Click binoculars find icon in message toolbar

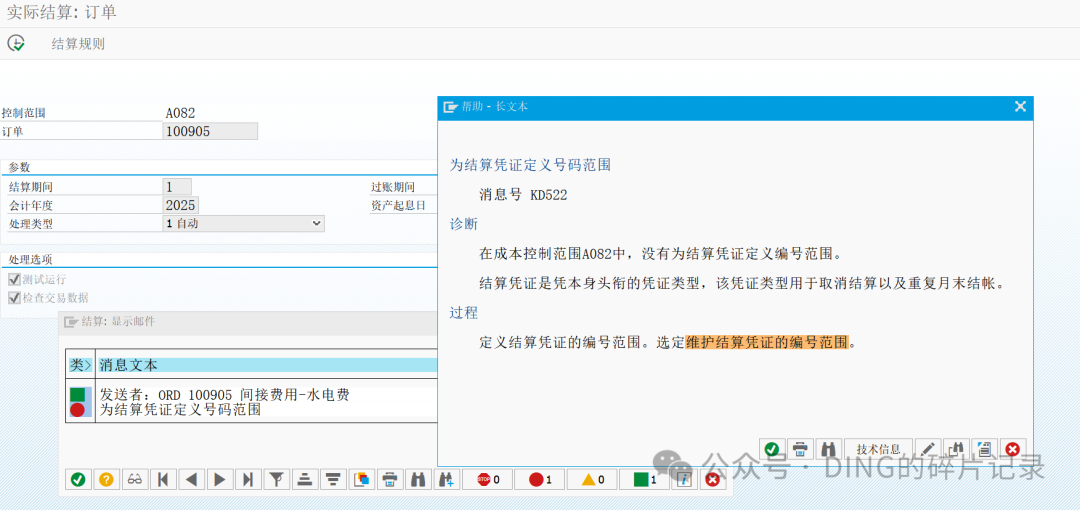417,478
